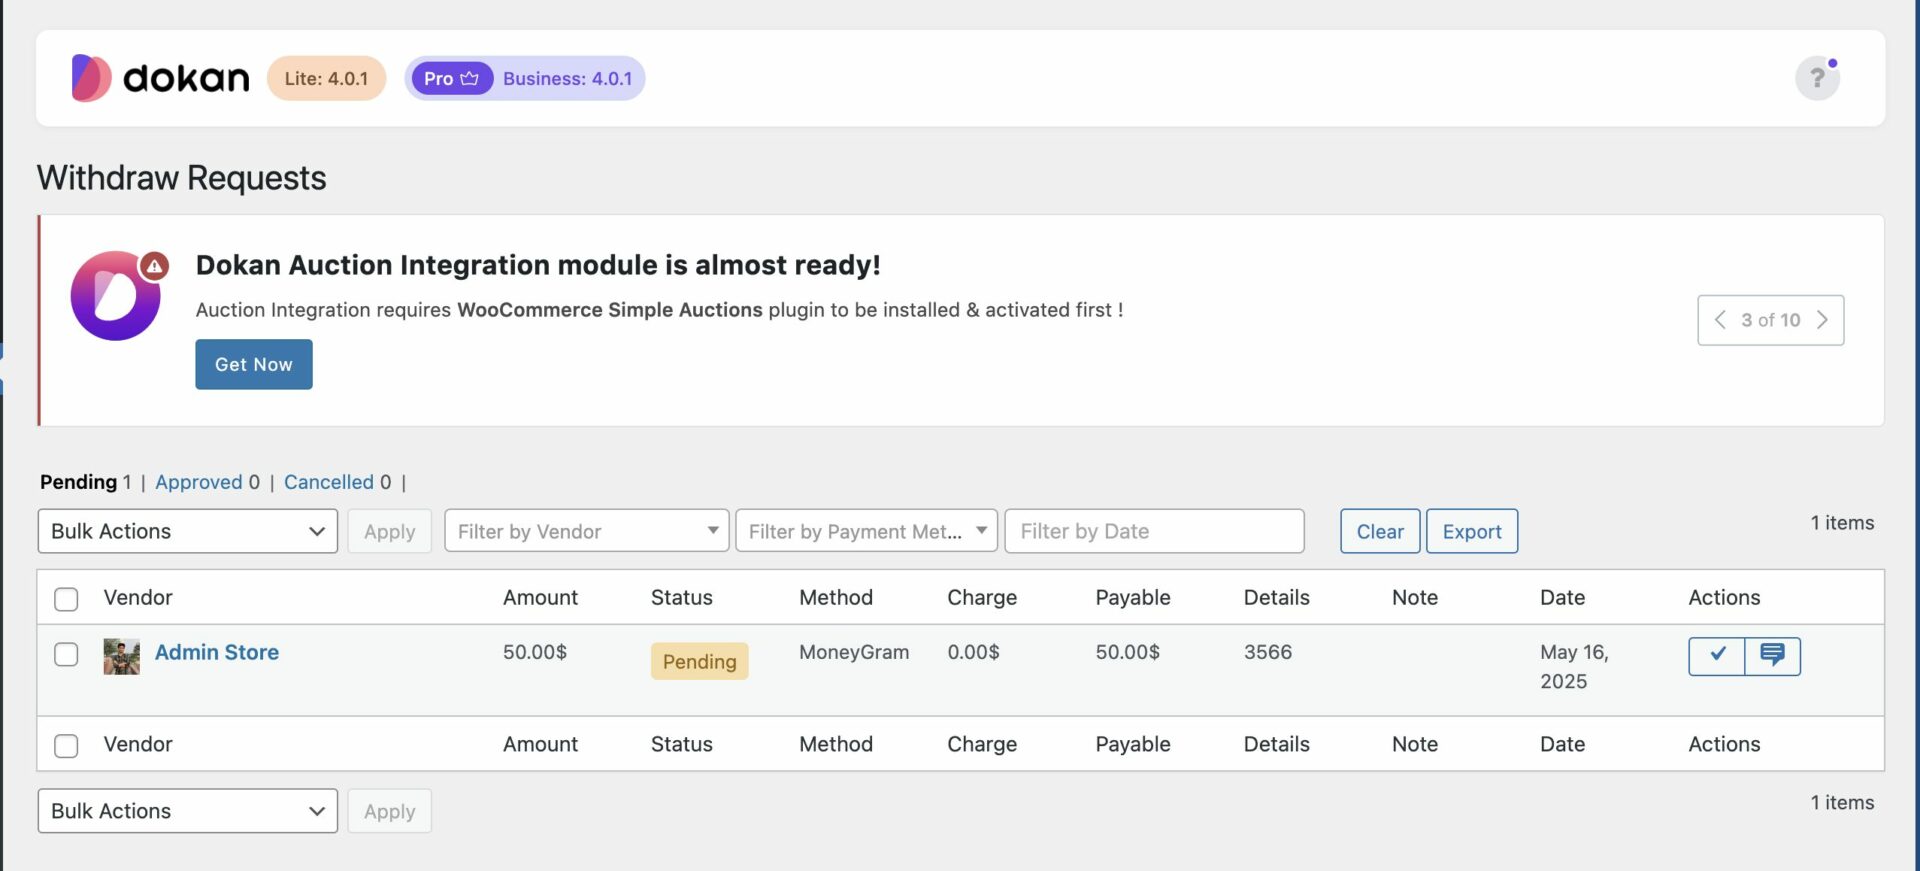Click the Business: 4.0.1 version label

[x=567, y=78]
